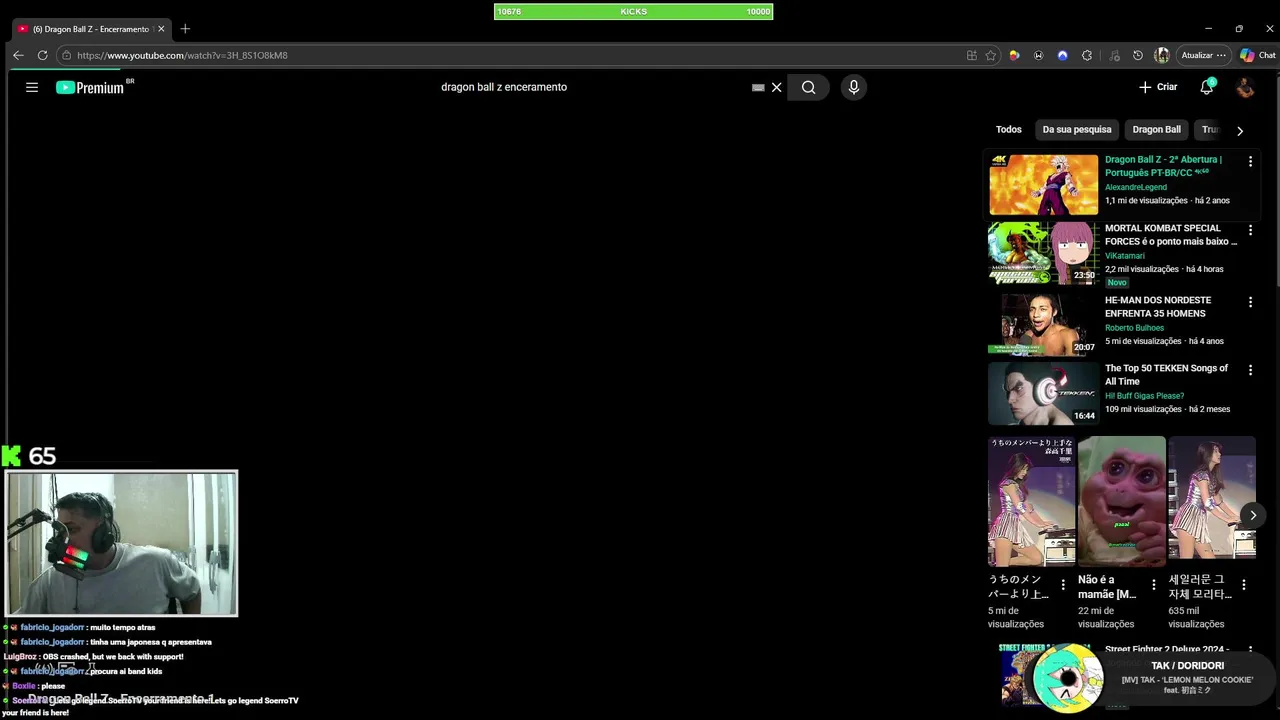Open the ViKatamari channel link

pos(1125,256)
